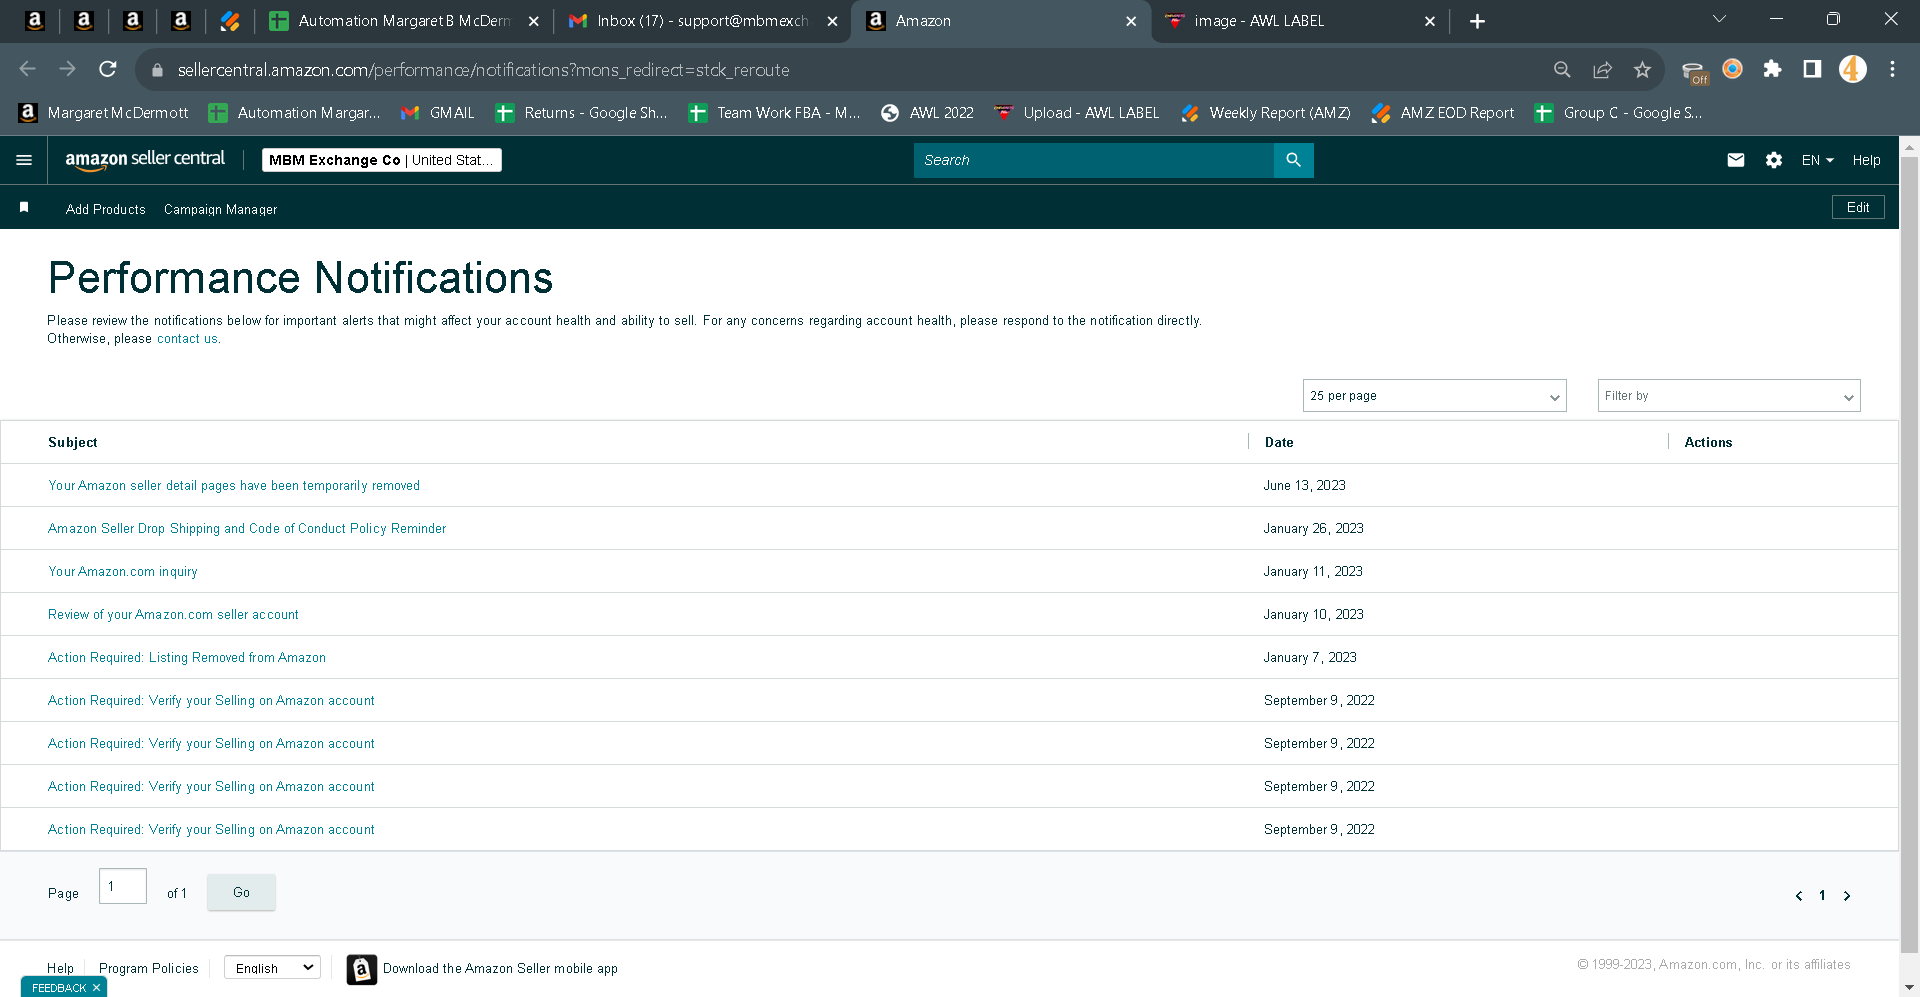Open the English language selector in footer
The width and height of the screenshot is (1920, 997).
coord(272,968)
